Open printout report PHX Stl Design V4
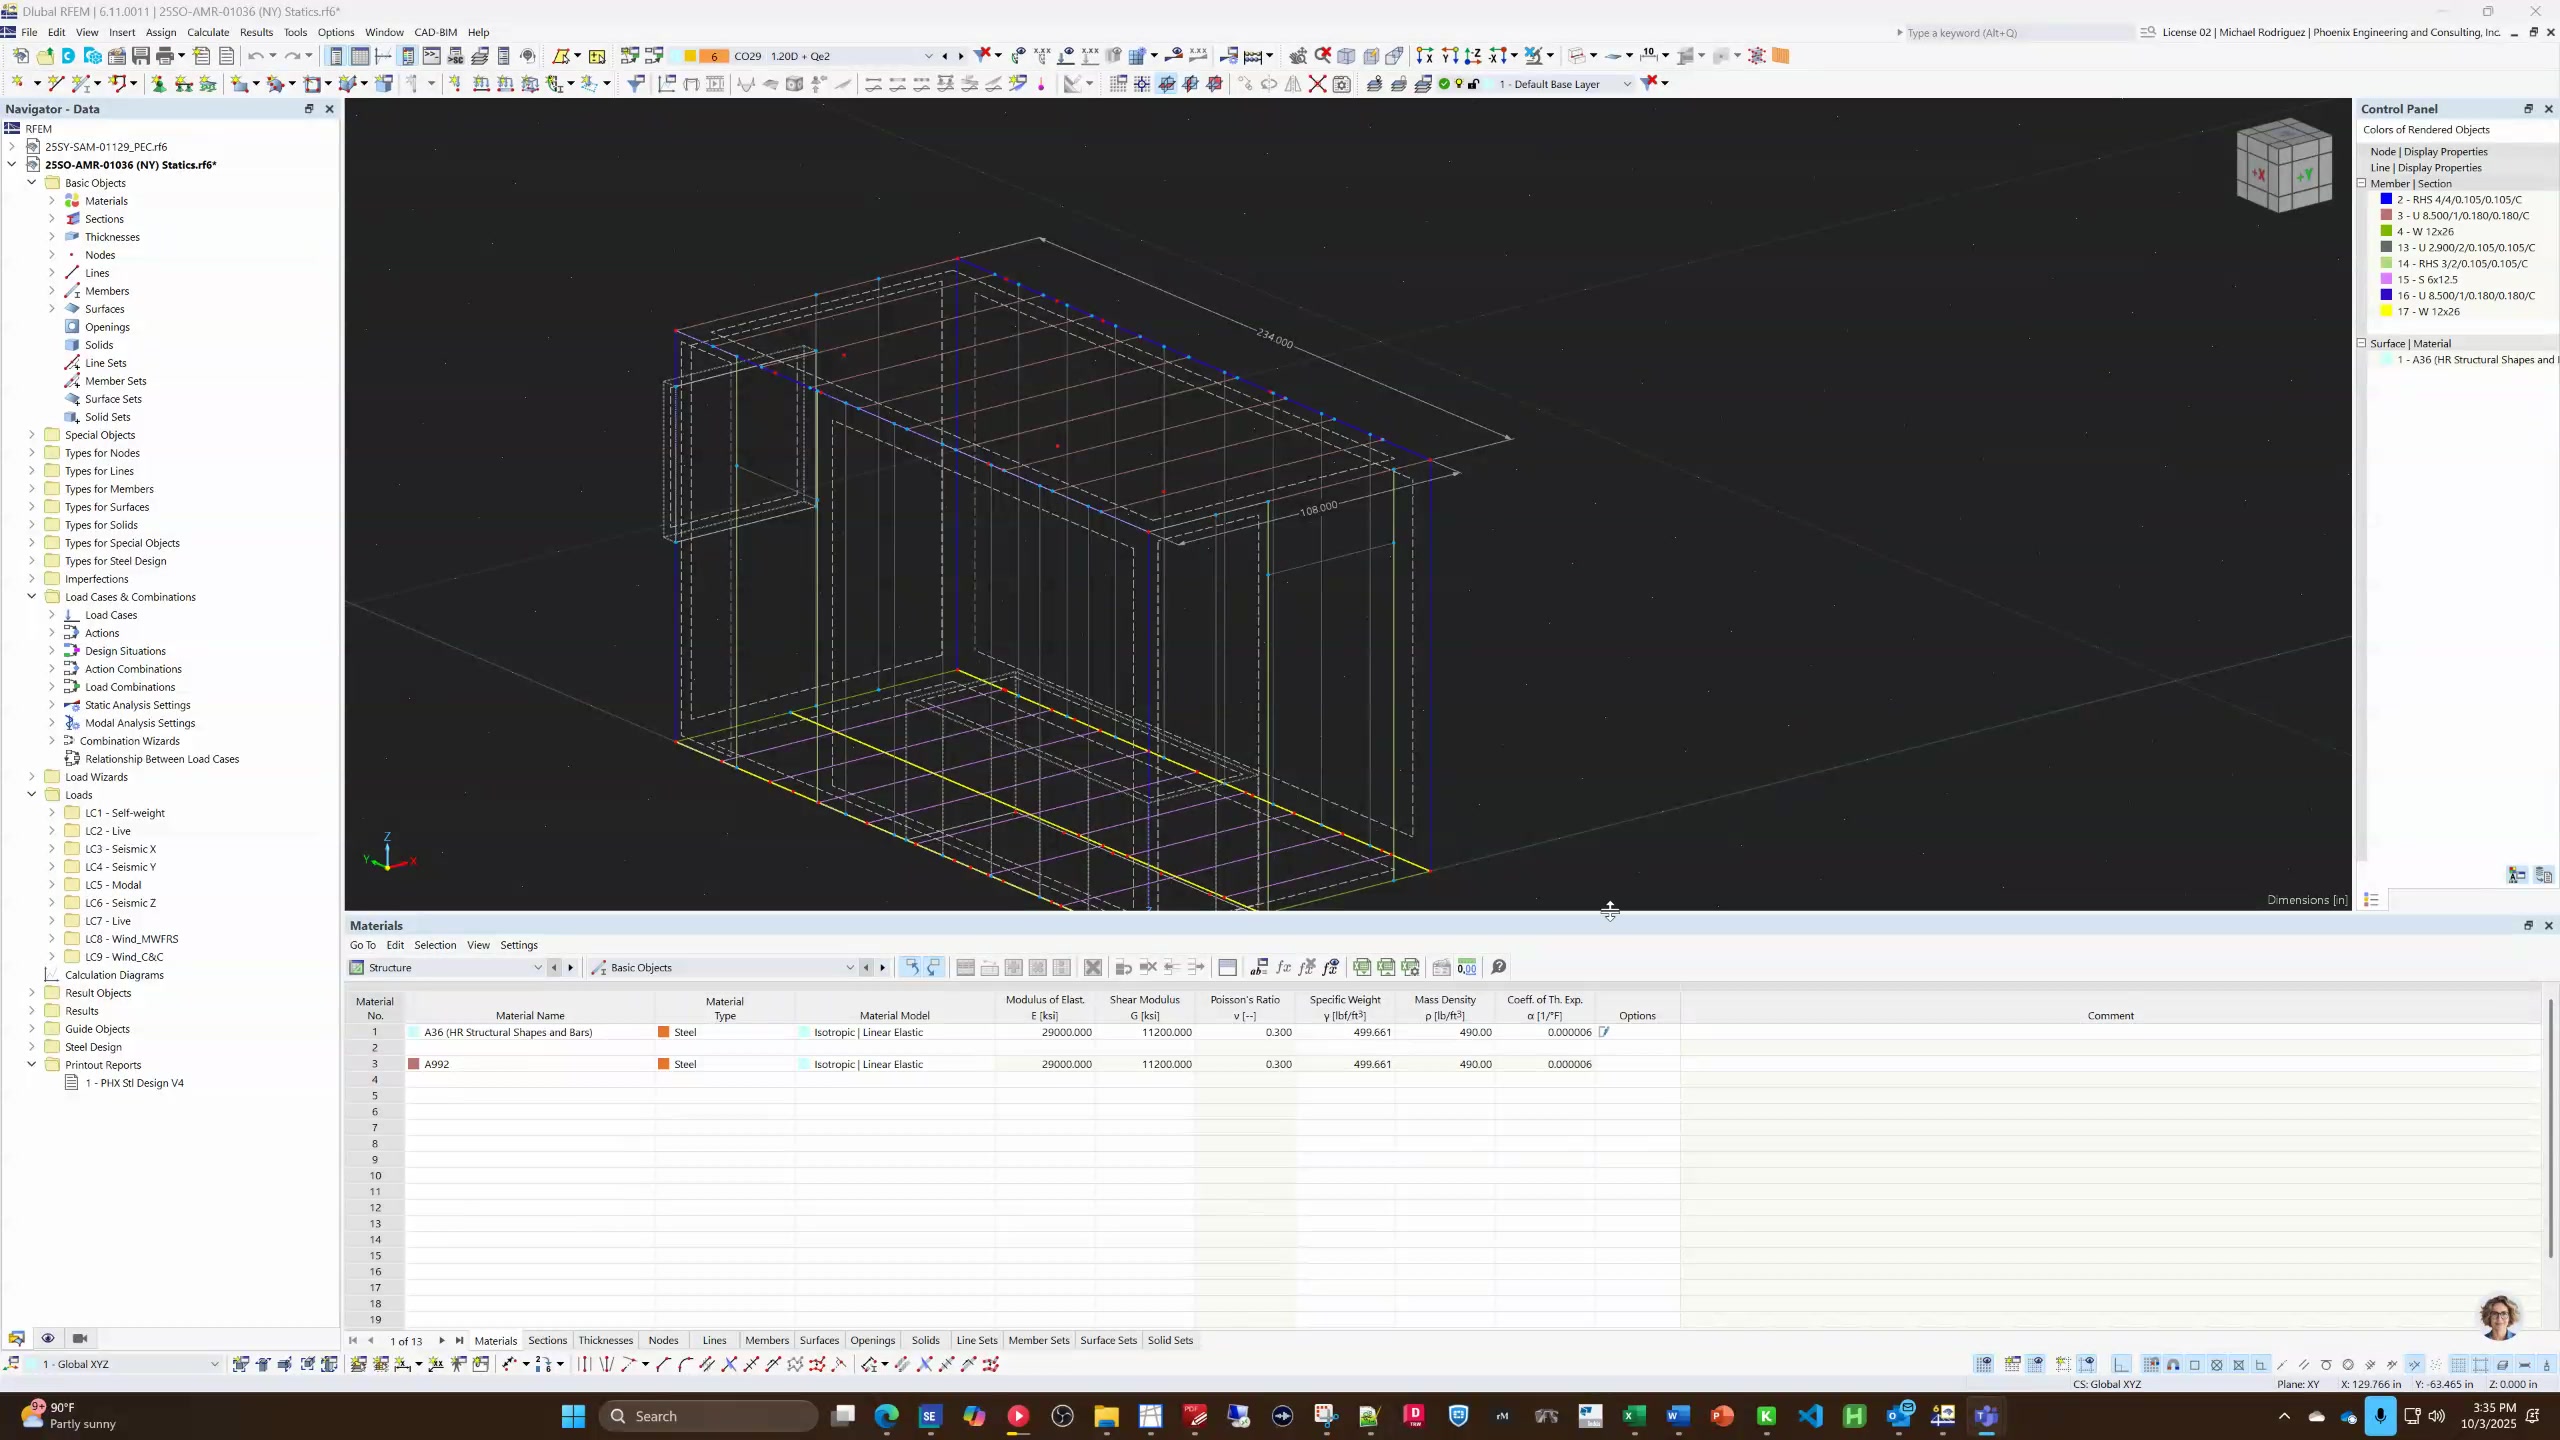The image size is (2560, 1440). point(134,1083)
